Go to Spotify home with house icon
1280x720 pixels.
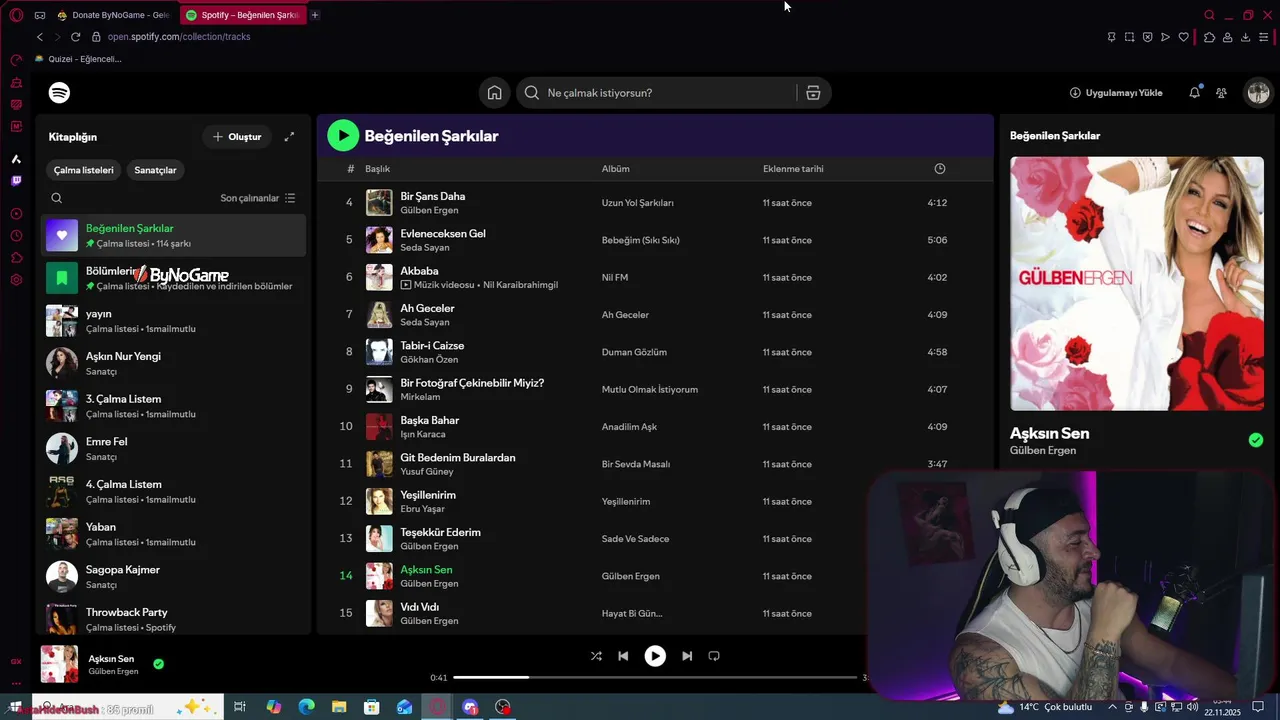(494, 93)
